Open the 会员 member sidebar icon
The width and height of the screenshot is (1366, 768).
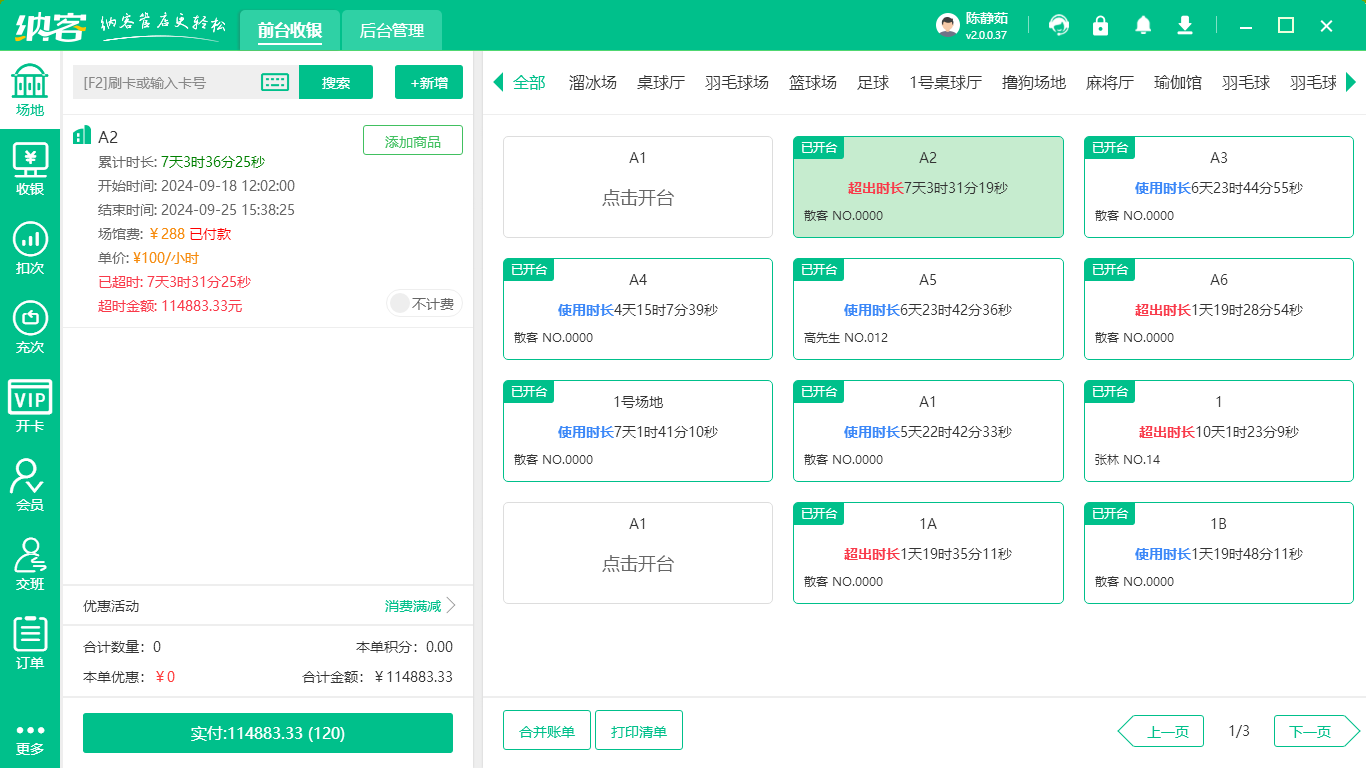(30, 484)
